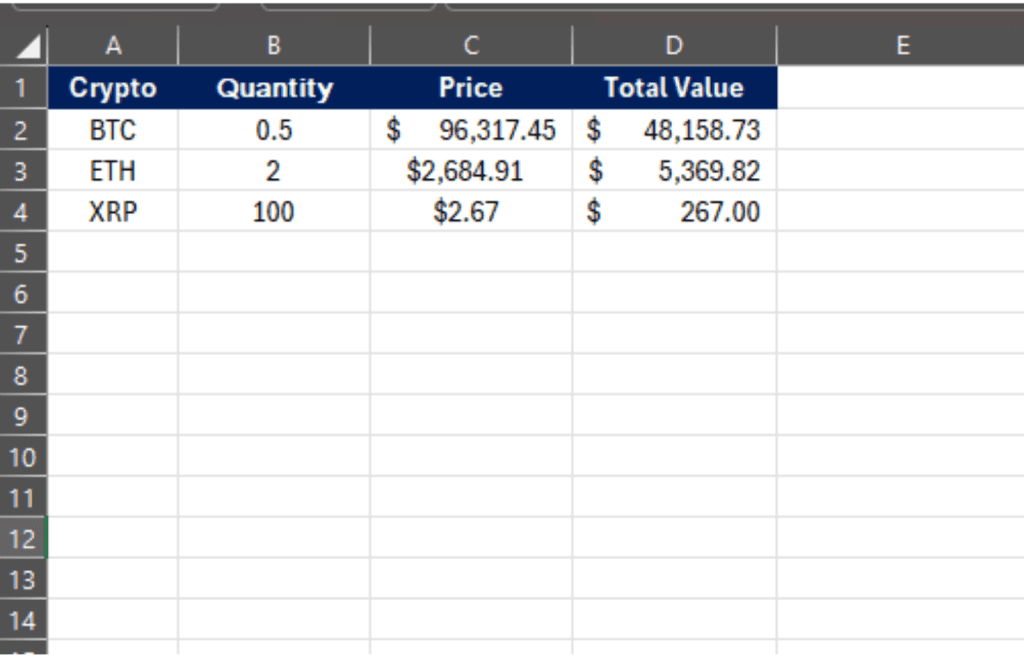The image size is (1024, 657).
Task: Select column B header
Action: pos(274,45)
